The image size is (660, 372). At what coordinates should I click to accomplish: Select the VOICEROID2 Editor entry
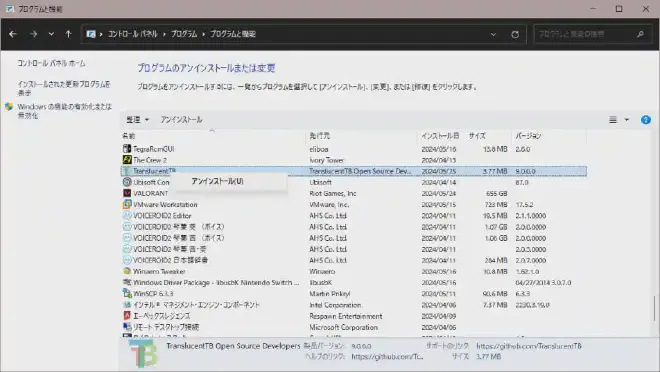coord(354,215)
